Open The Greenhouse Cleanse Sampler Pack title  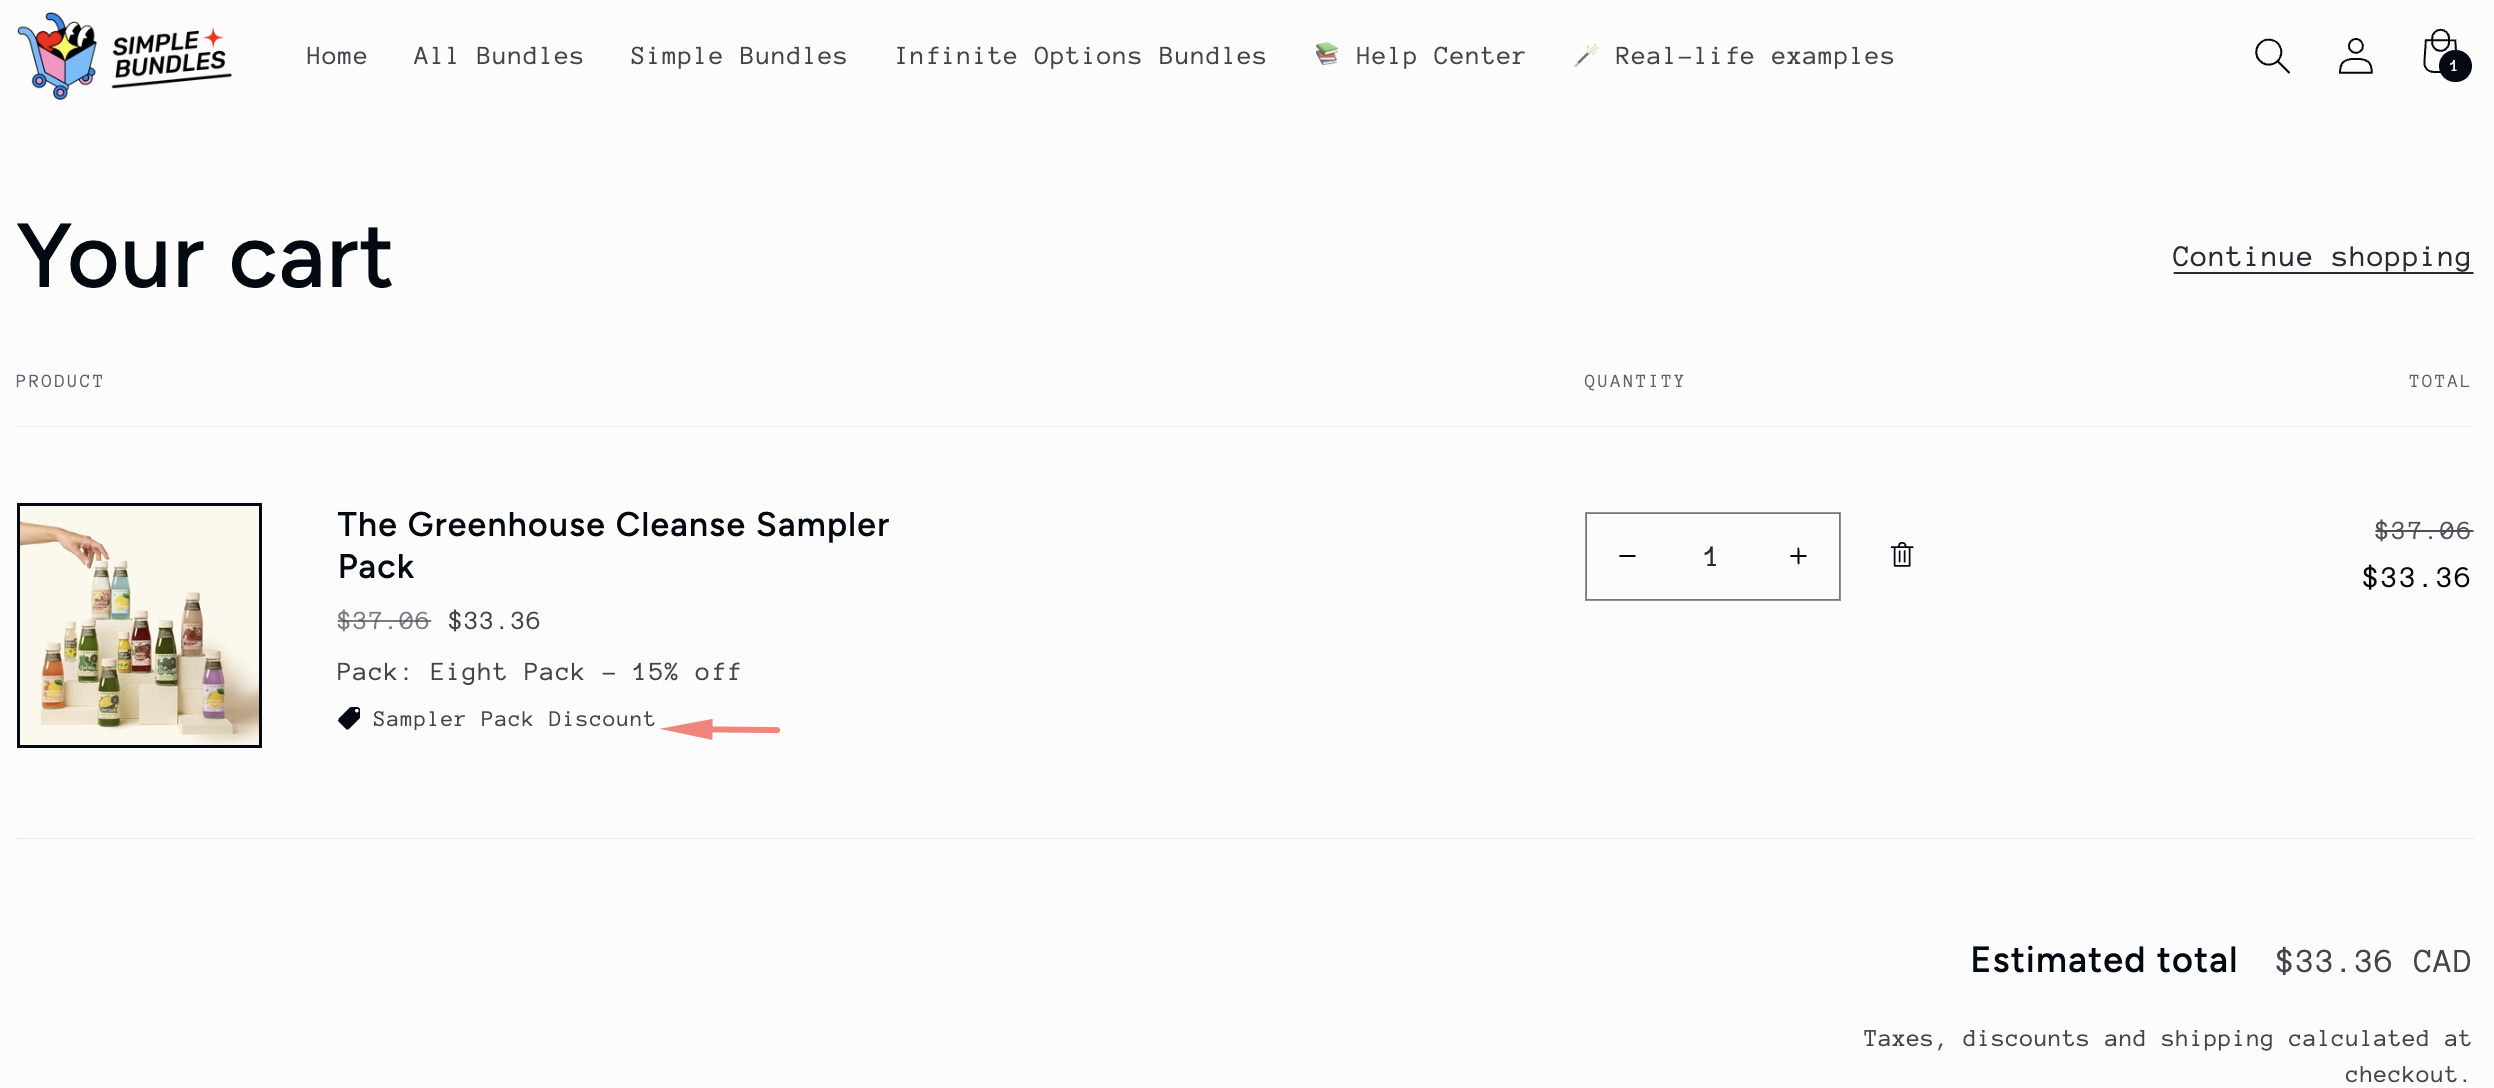(x=613, y=545)
